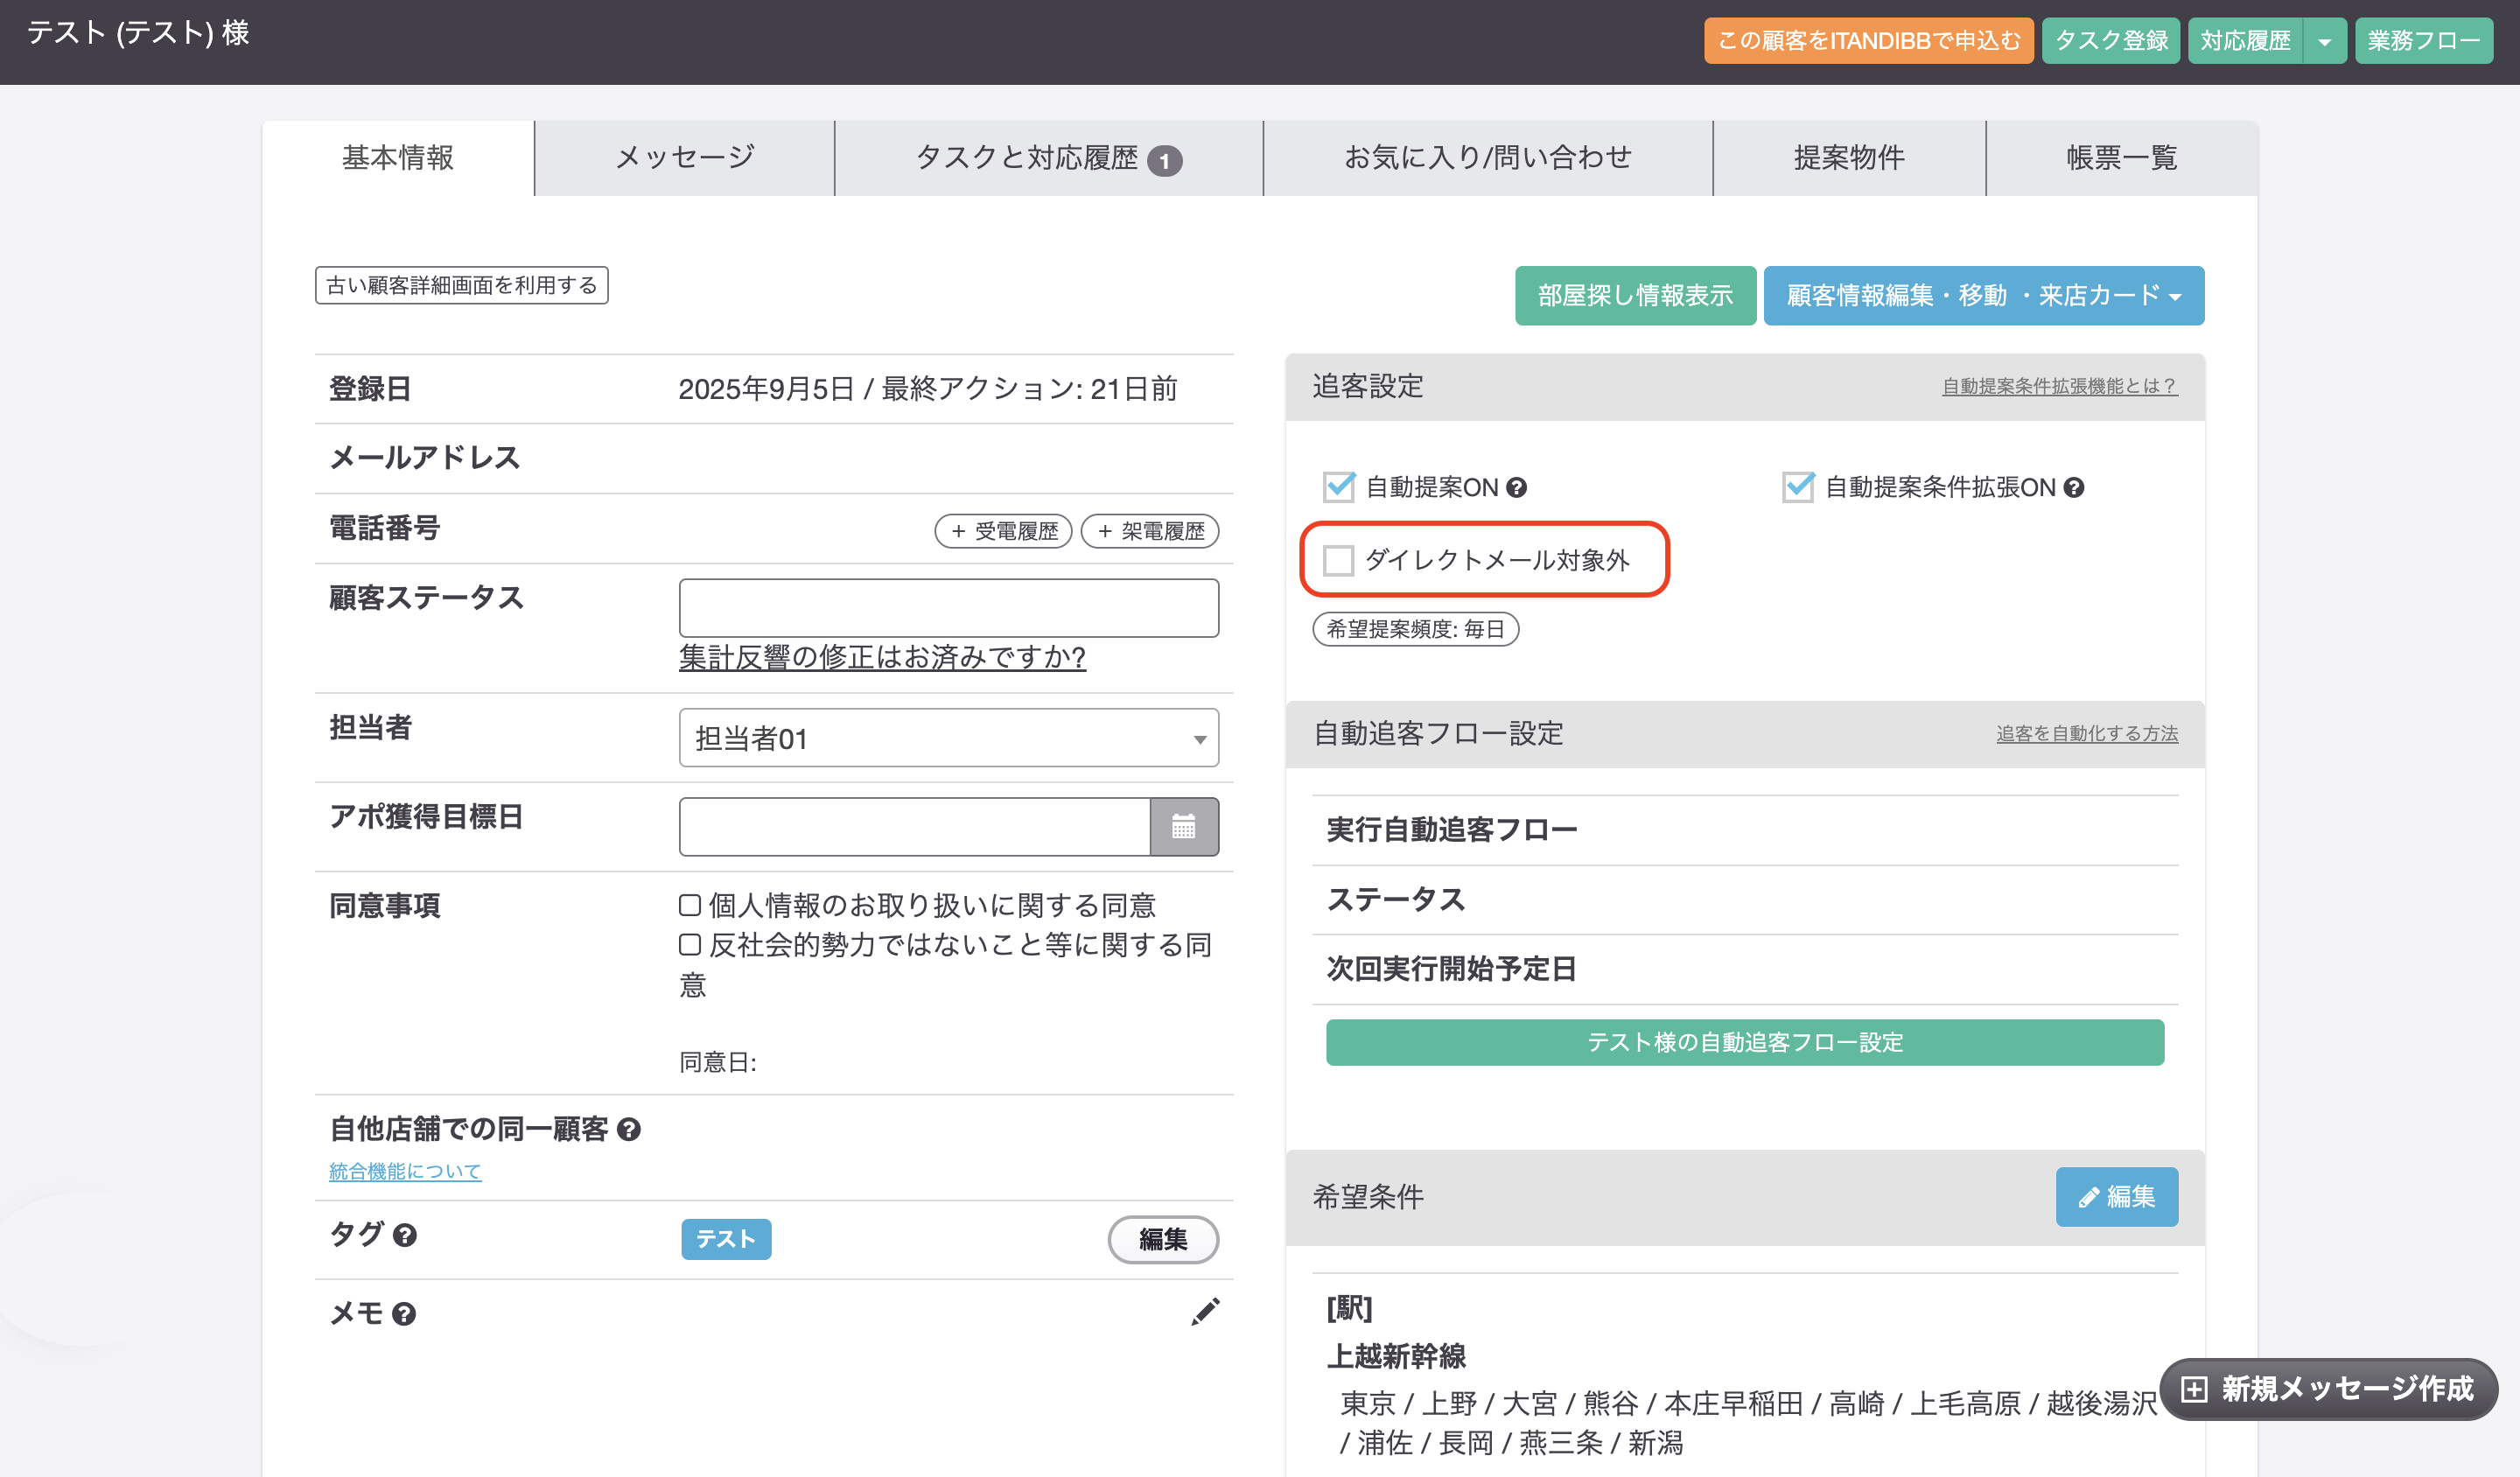Viewport: 2520px width, 1477px height.
Task: Click 次回実行開始予定日 row label
Action: [x=1451, y=969]
